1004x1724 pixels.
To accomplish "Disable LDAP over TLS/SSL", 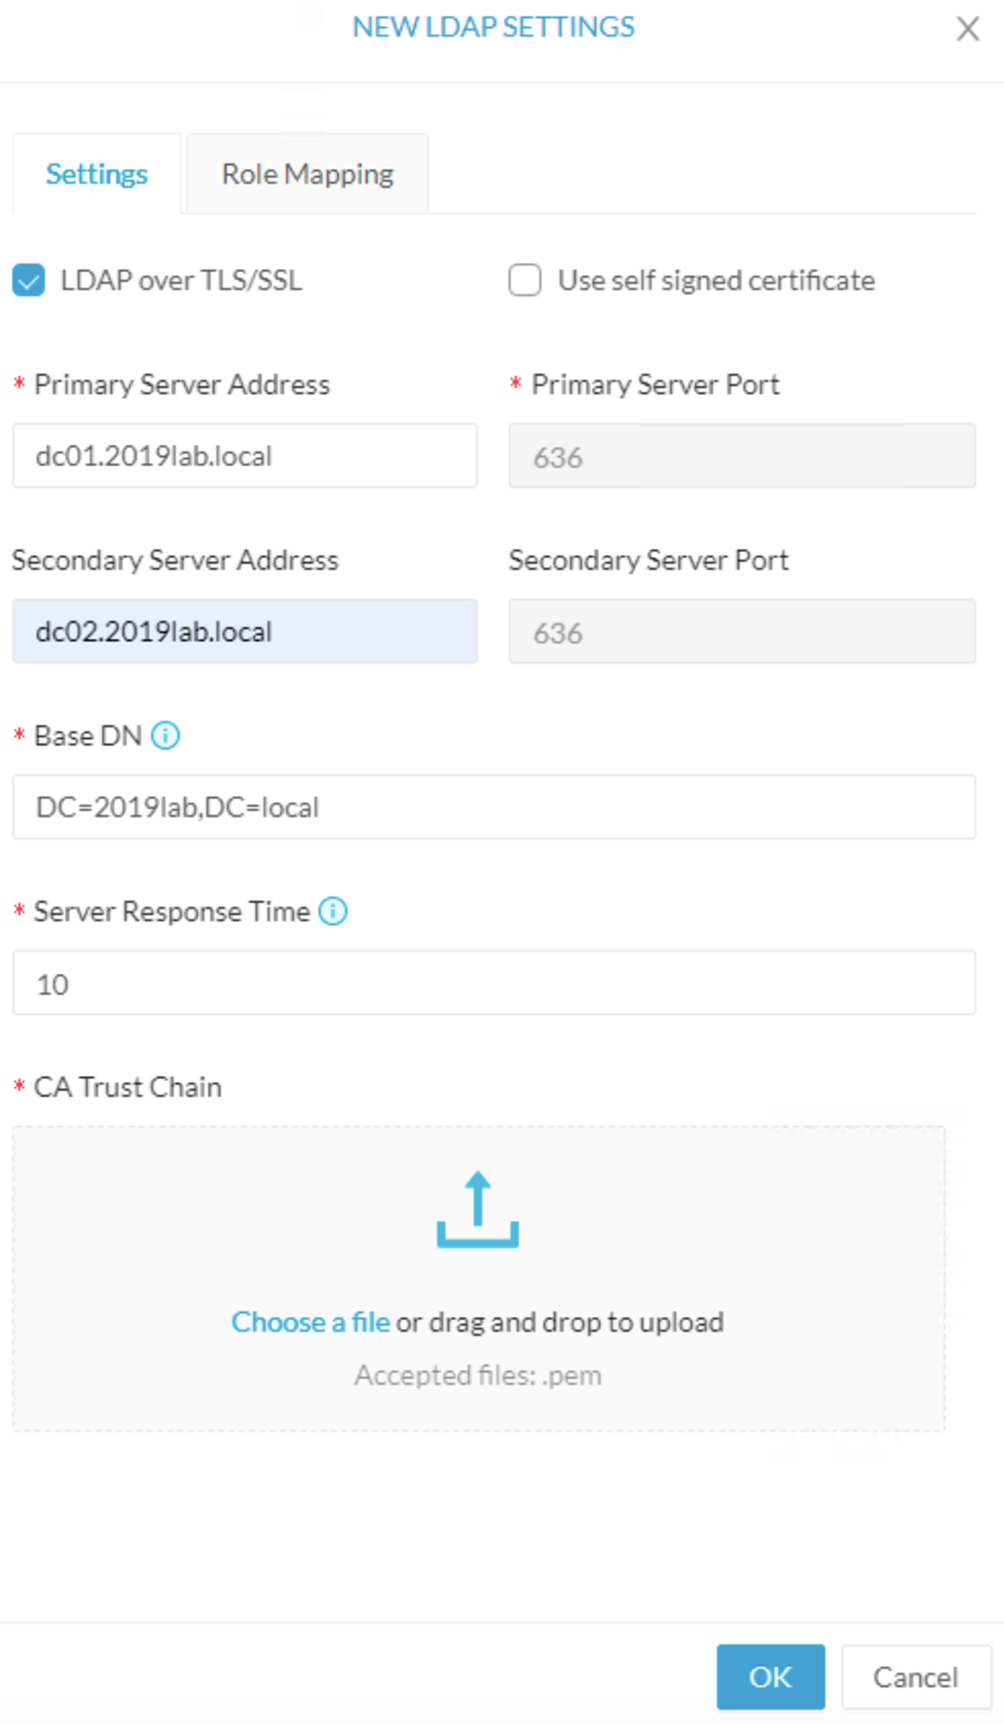I will 27,280.
